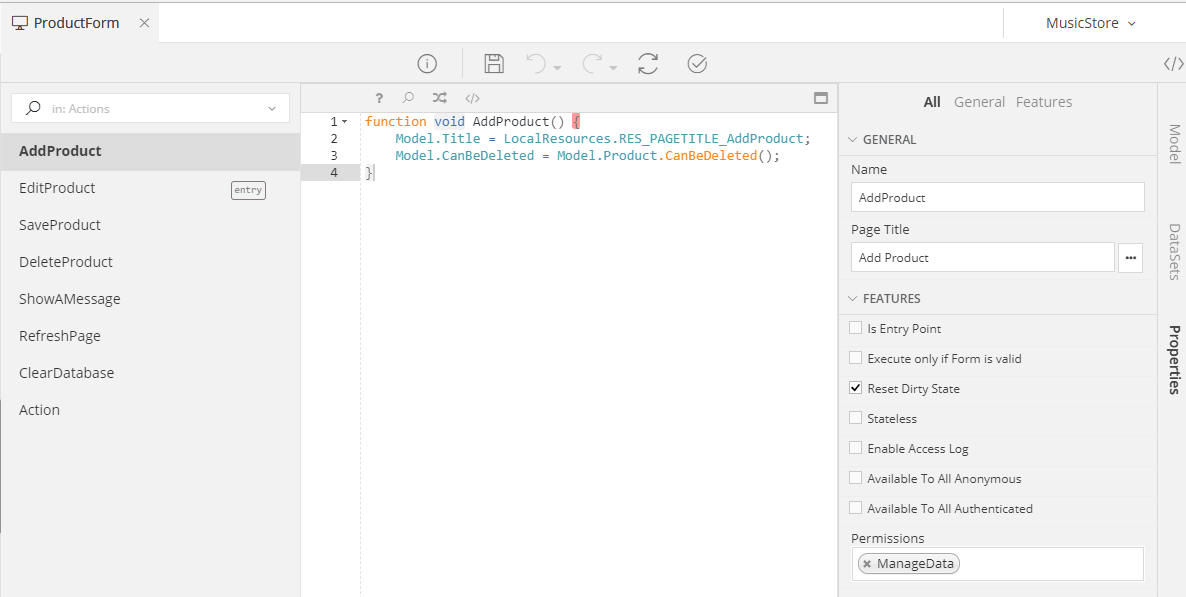Open the DataSets side tab
This screenshot has width=1186, height=597.
pos(1174,251)
